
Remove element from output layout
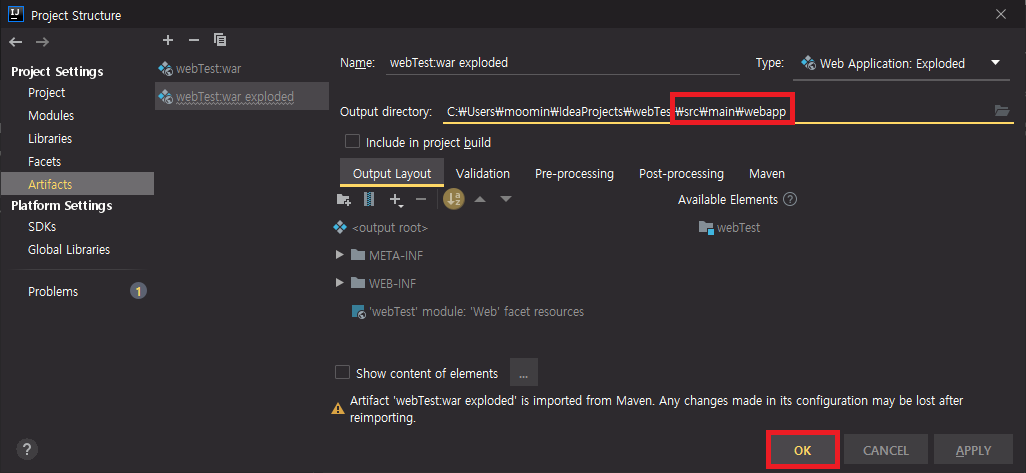click(421, 199)
